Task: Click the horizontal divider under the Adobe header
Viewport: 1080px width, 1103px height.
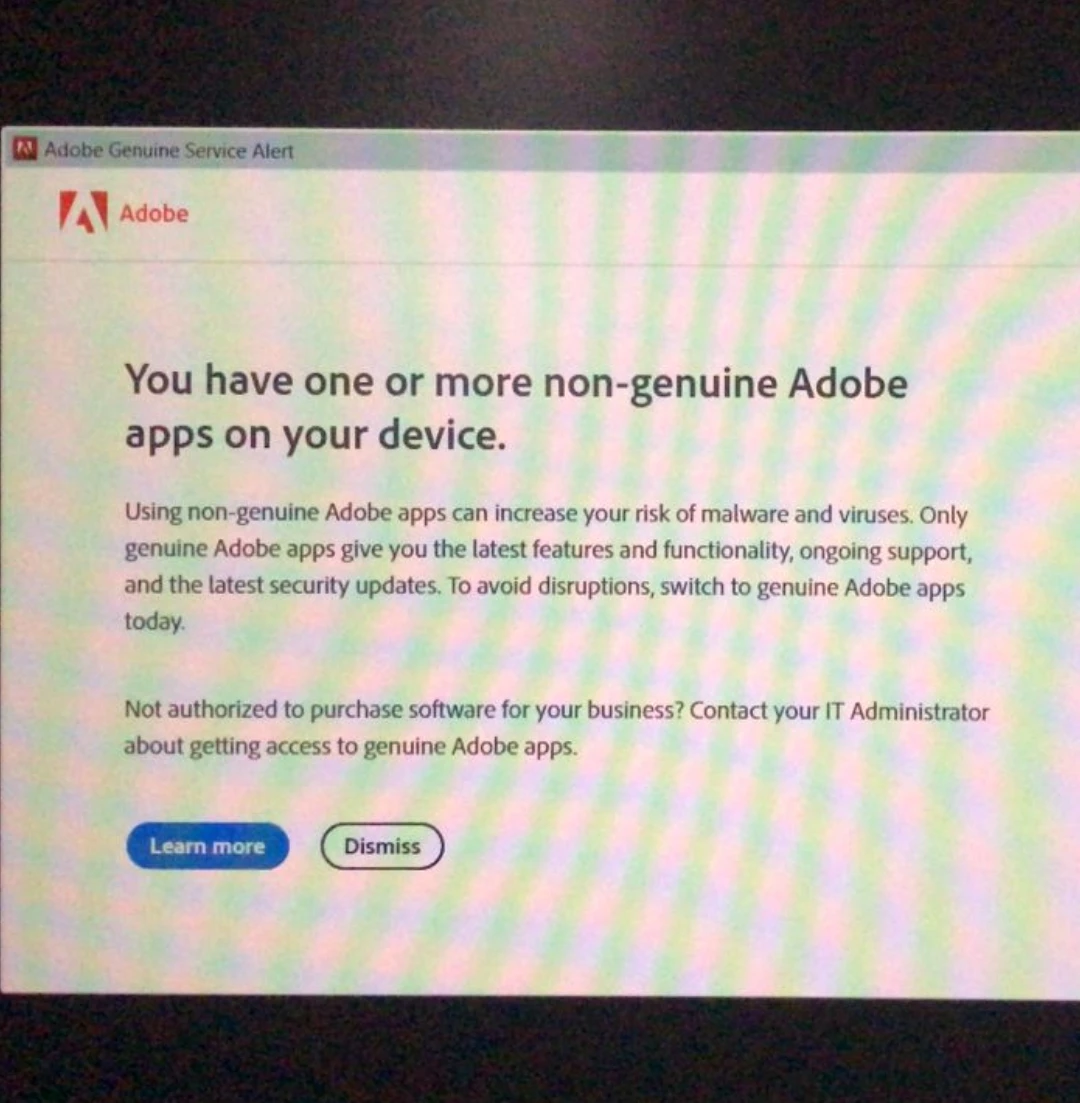Action: 540,263
